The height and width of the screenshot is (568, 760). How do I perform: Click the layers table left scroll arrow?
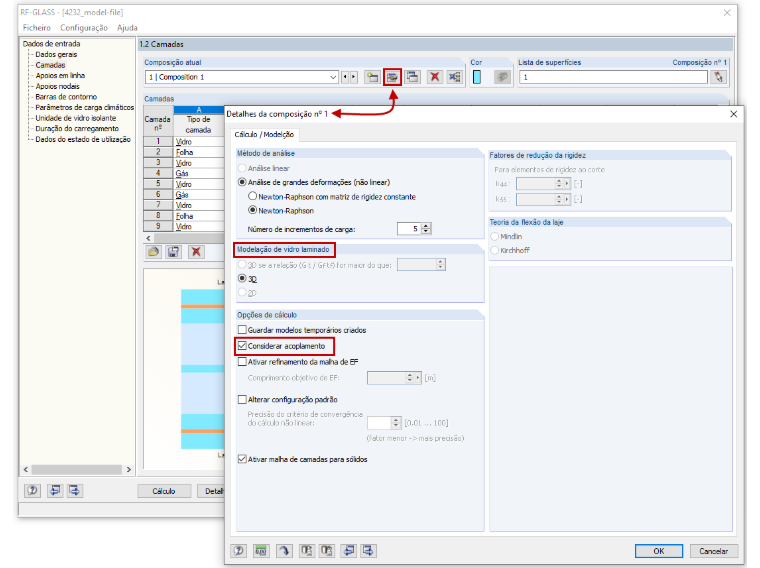(148, 238)
